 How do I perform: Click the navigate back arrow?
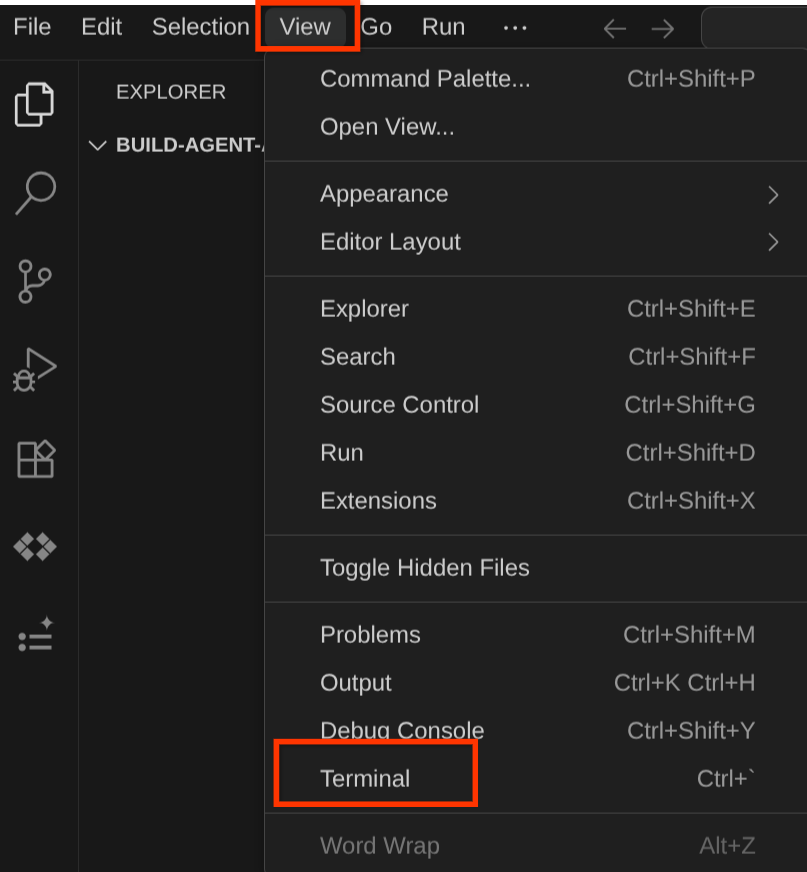(x=614, y=29)
